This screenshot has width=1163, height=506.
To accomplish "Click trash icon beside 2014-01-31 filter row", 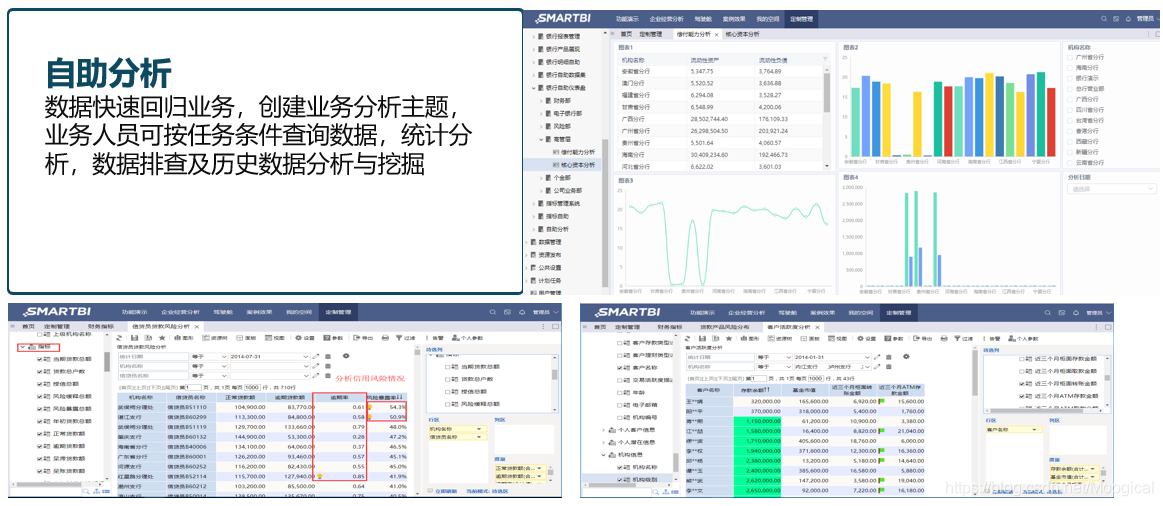I will click(x=889, y=357).
